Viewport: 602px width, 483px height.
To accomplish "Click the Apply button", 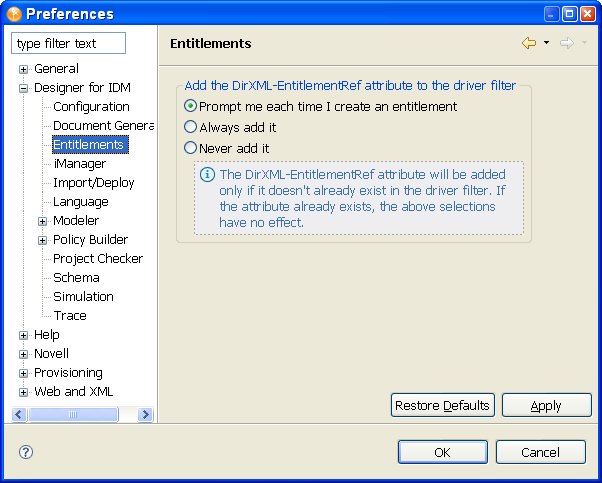I will click(546, 405).
